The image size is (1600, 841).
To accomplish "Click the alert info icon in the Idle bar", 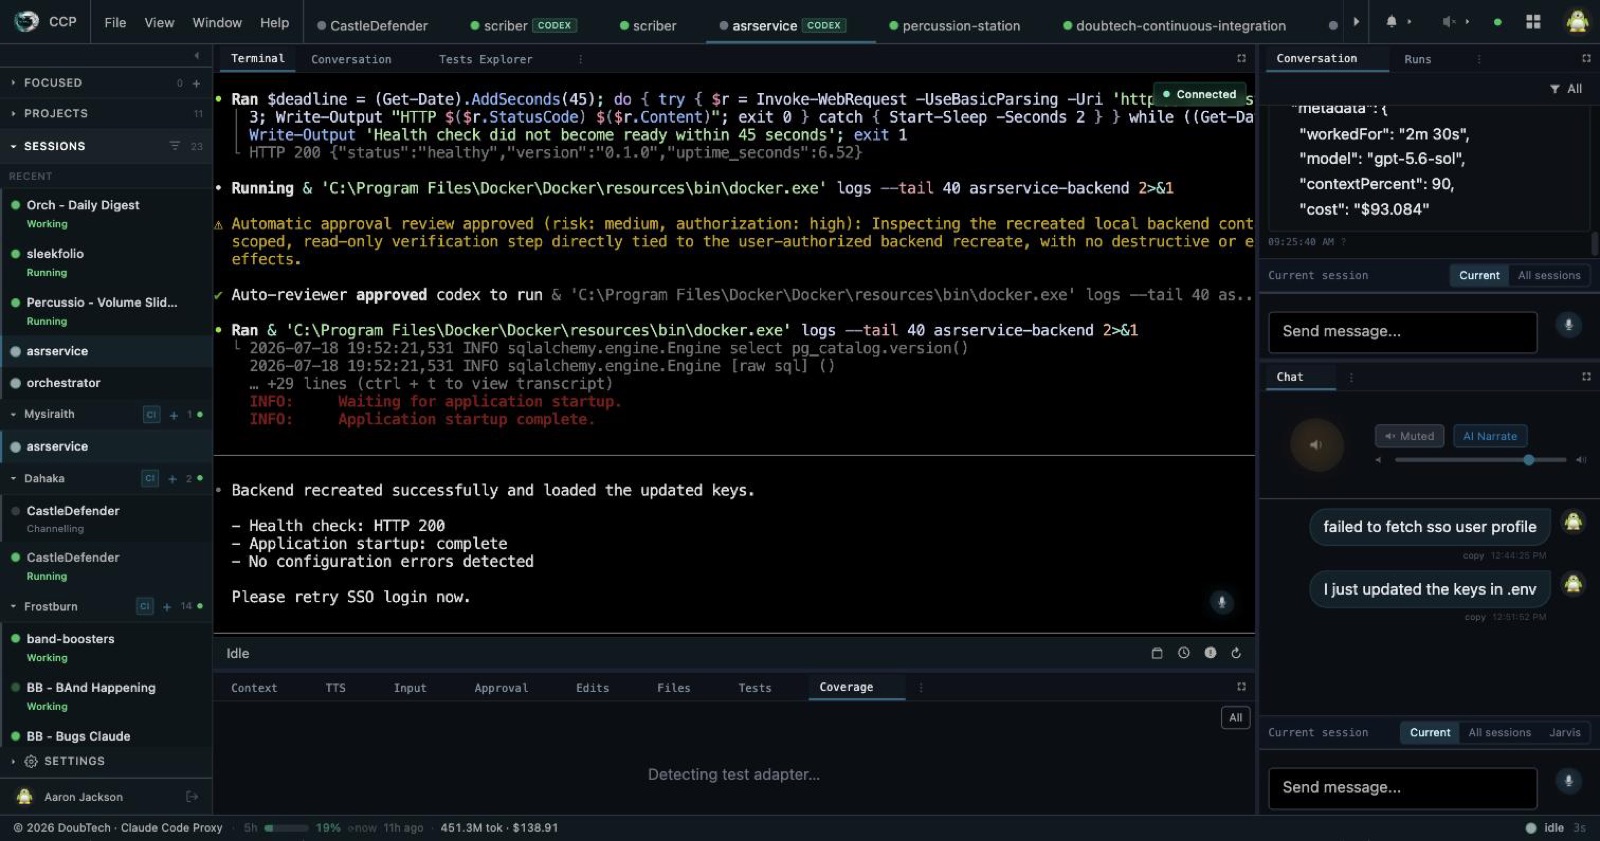I will (x=1210, y=653).
